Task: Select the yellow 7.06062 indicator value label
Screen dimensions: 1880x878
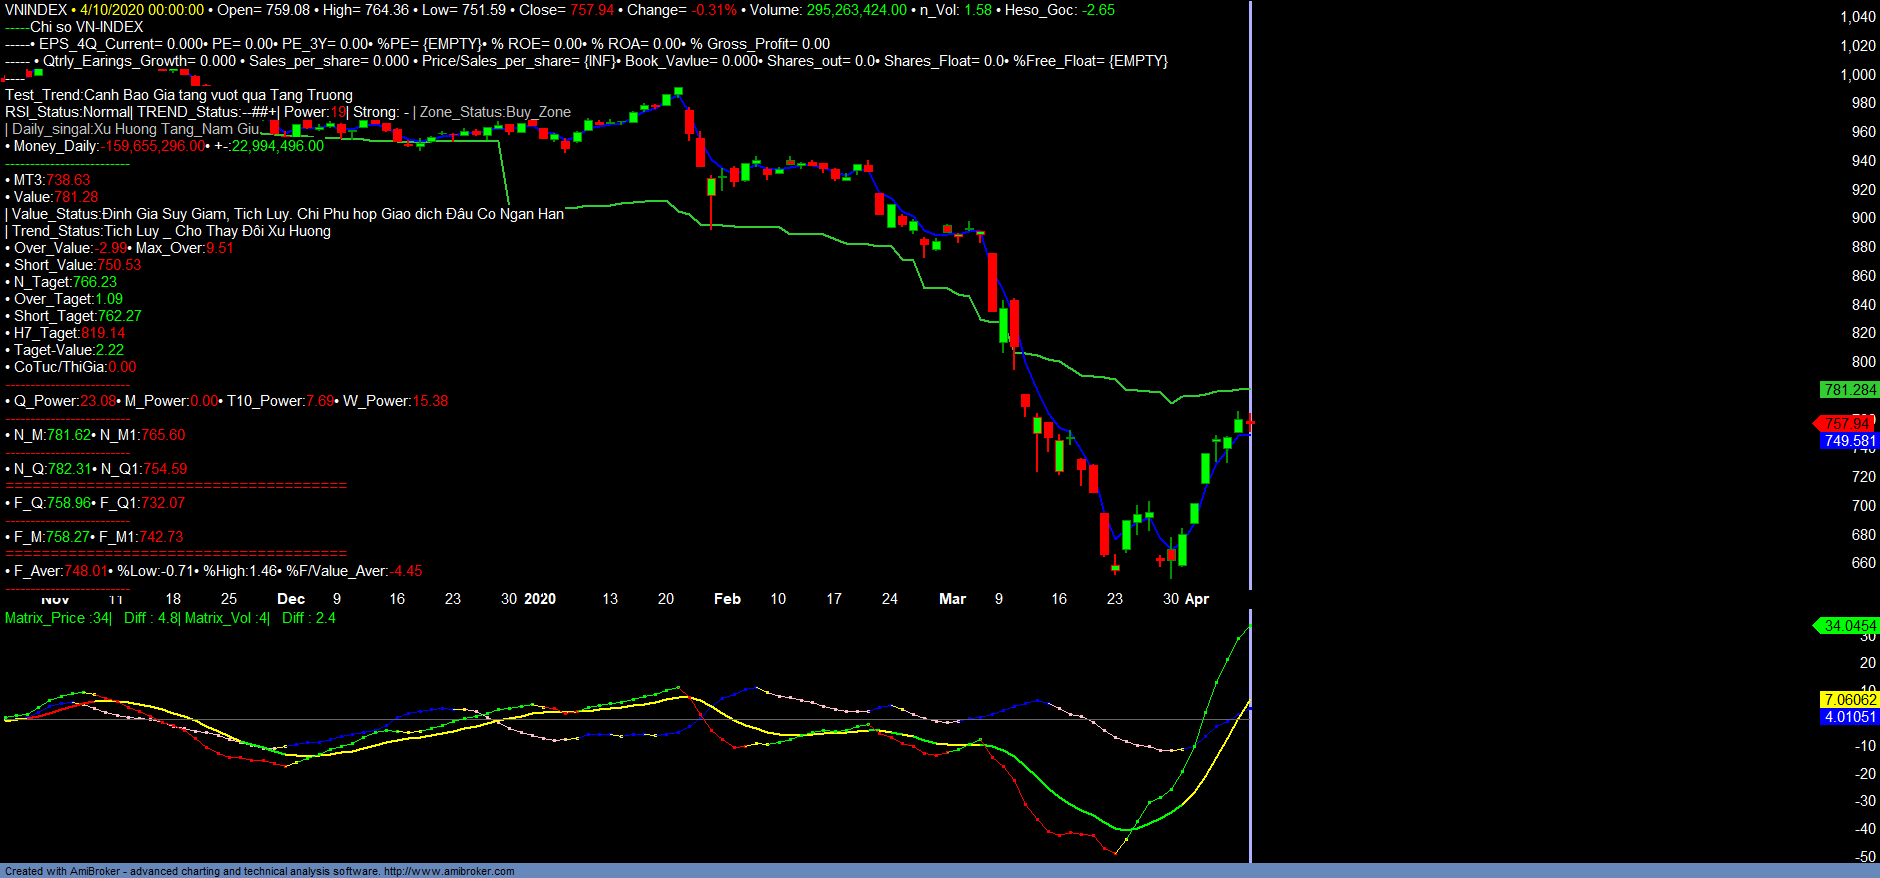Action: 1849,700
